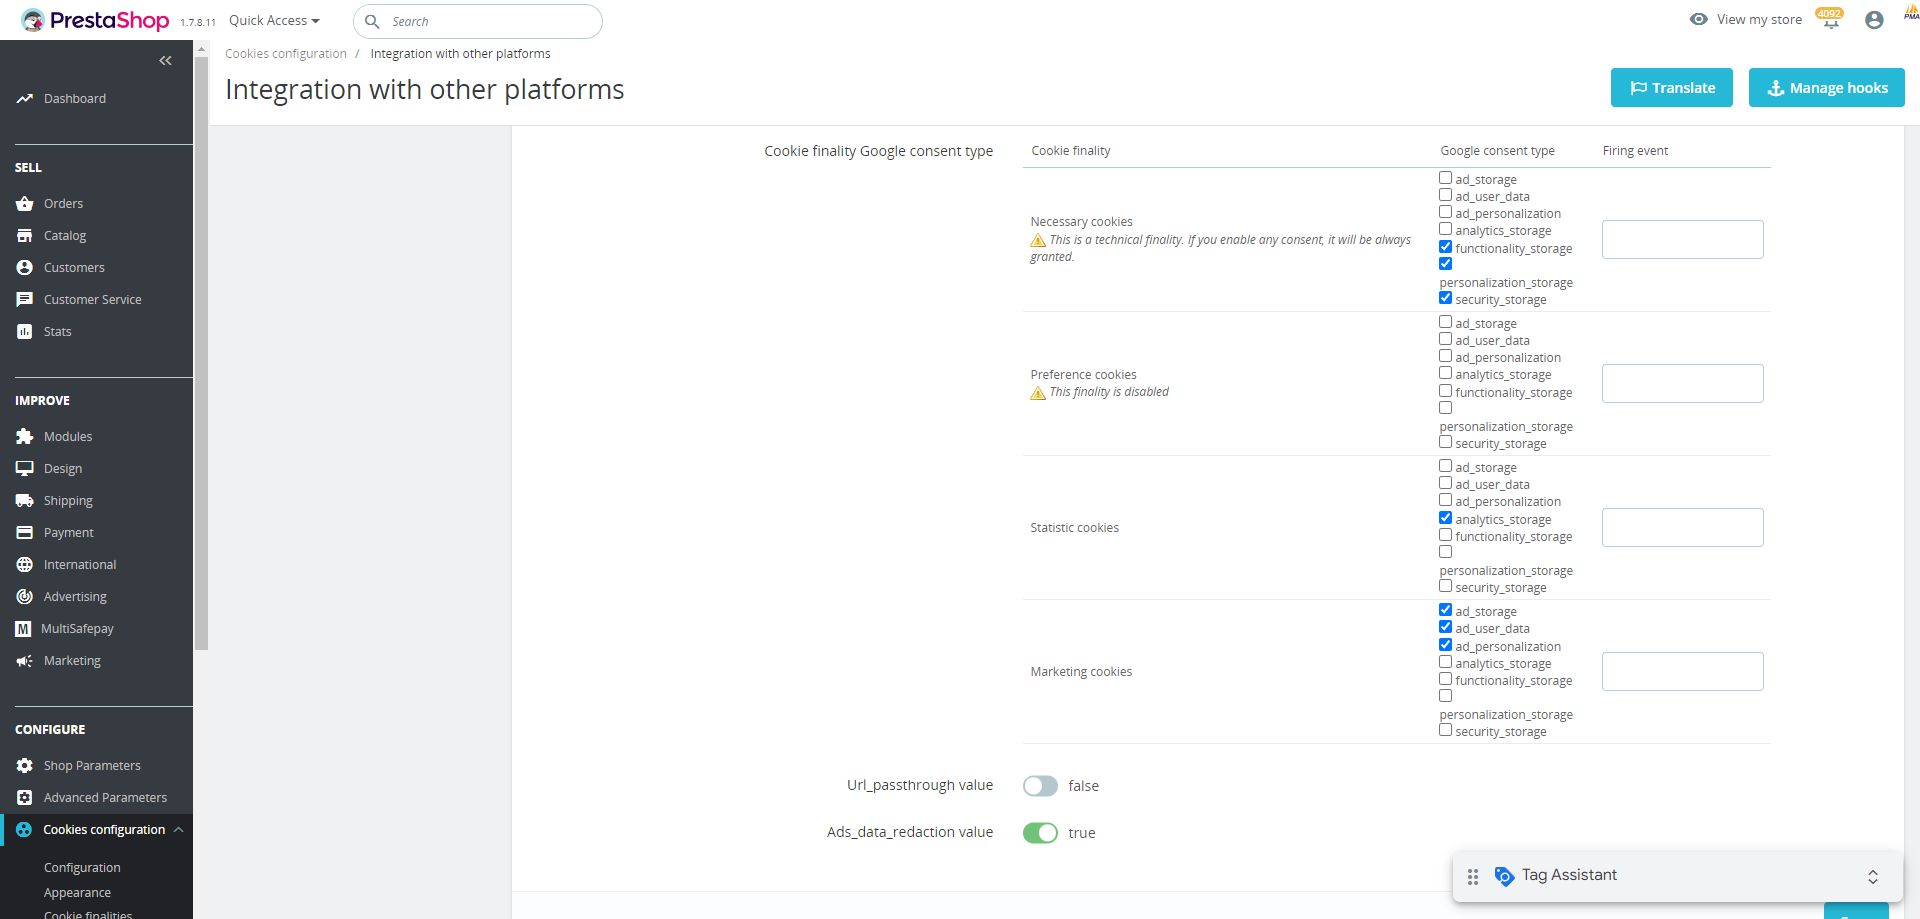Click the Shipping truck icon
This screenshot has height=919, width=1920.
coord(25,501)
